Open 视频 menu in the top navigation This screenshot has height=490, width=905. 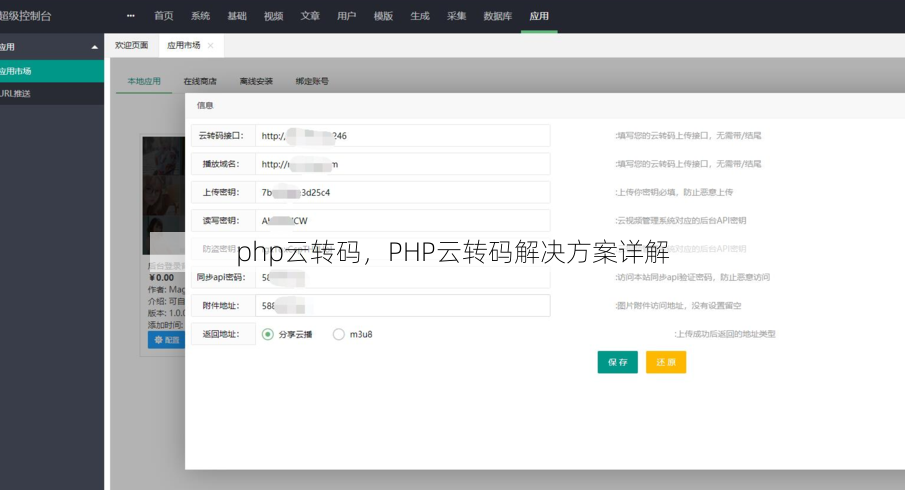coord(274,16)
